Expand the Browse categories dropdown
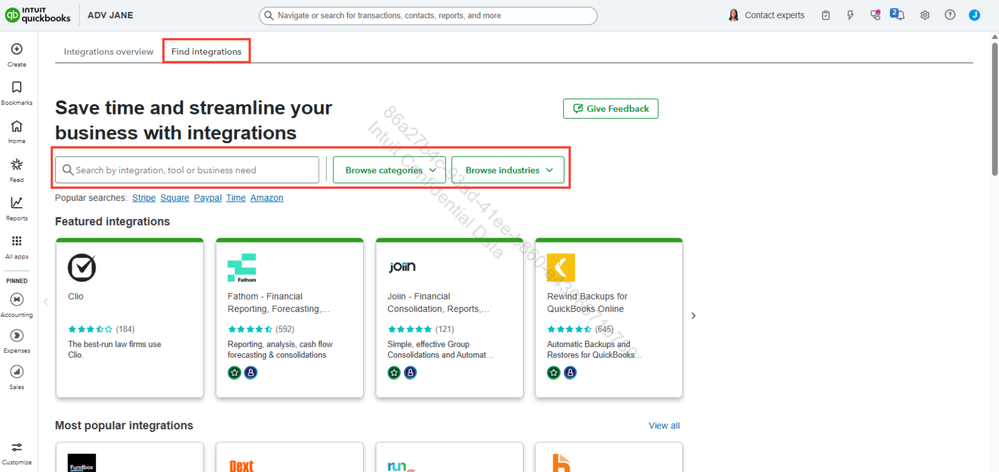This screenshot has height=472, width=999. click(x=389, y=170)
